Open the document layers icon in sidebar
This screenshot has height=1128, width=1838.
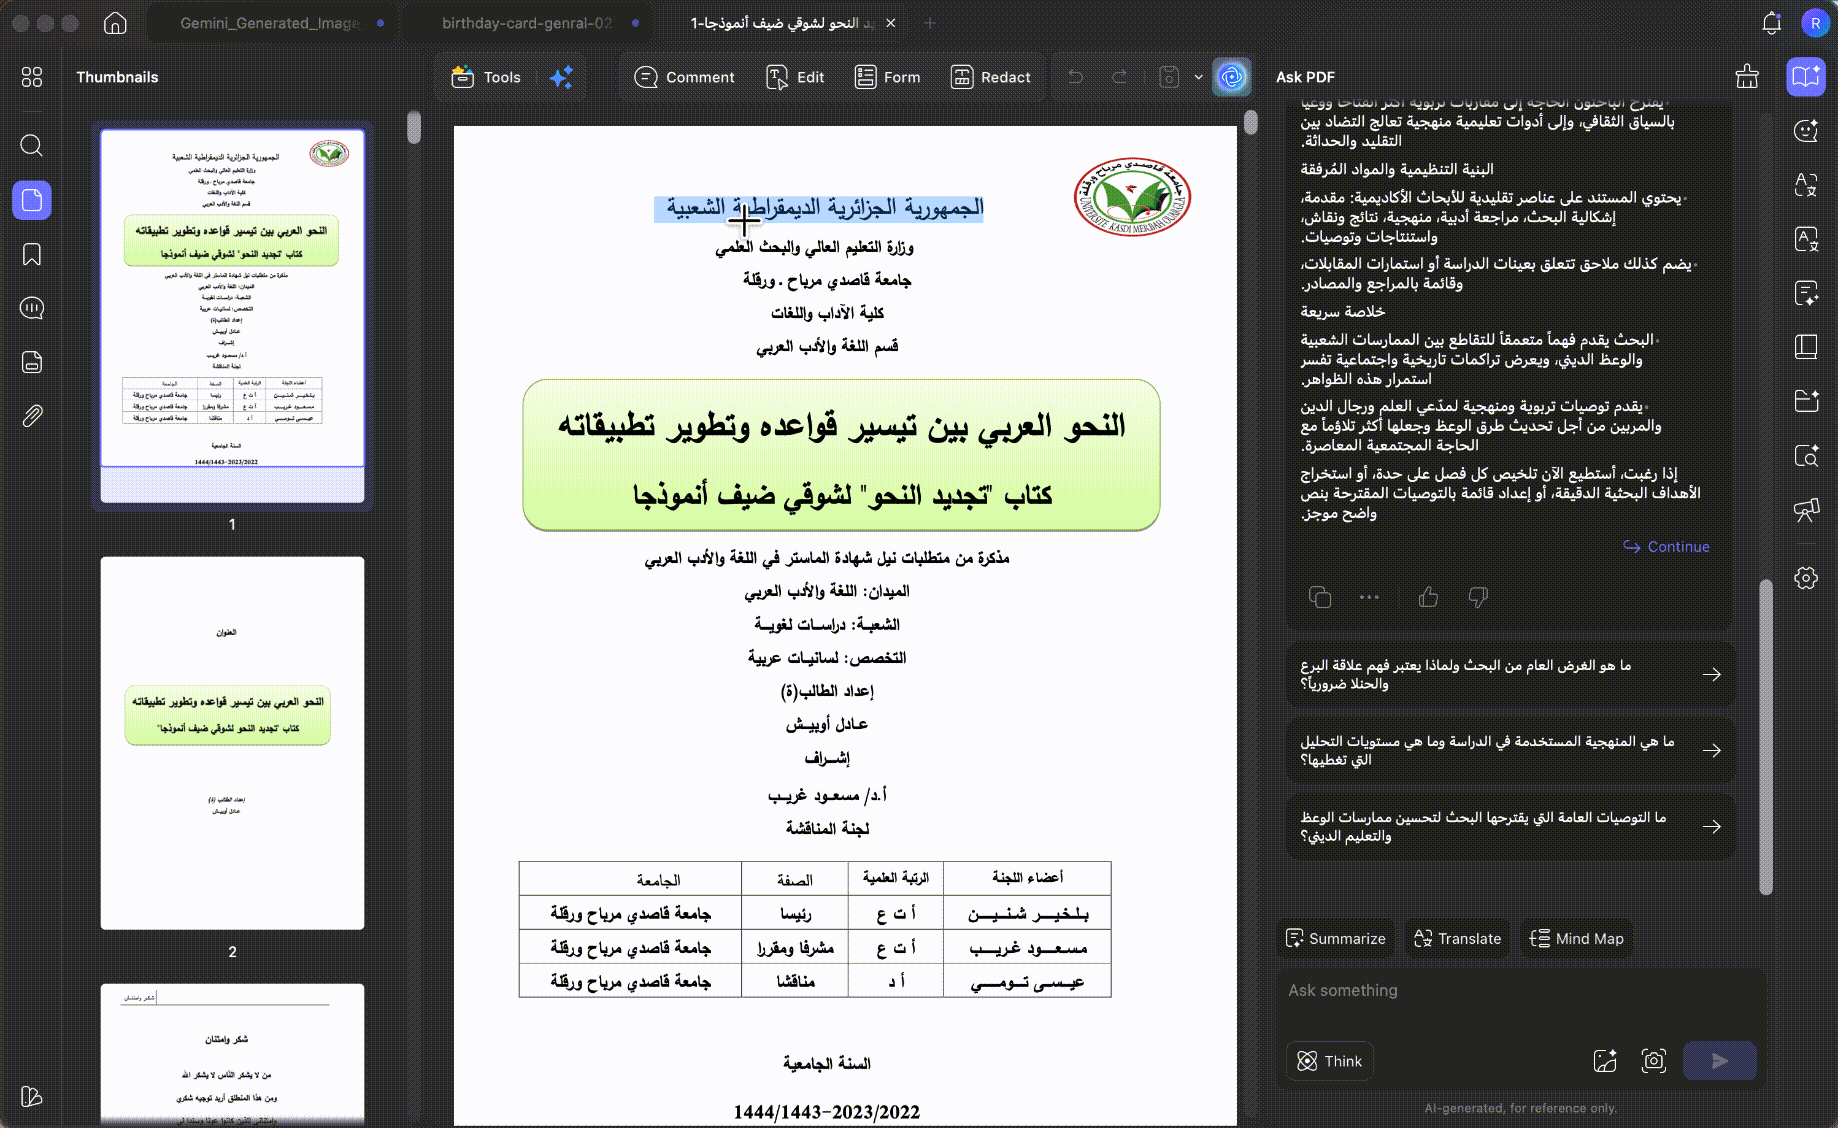32,362
